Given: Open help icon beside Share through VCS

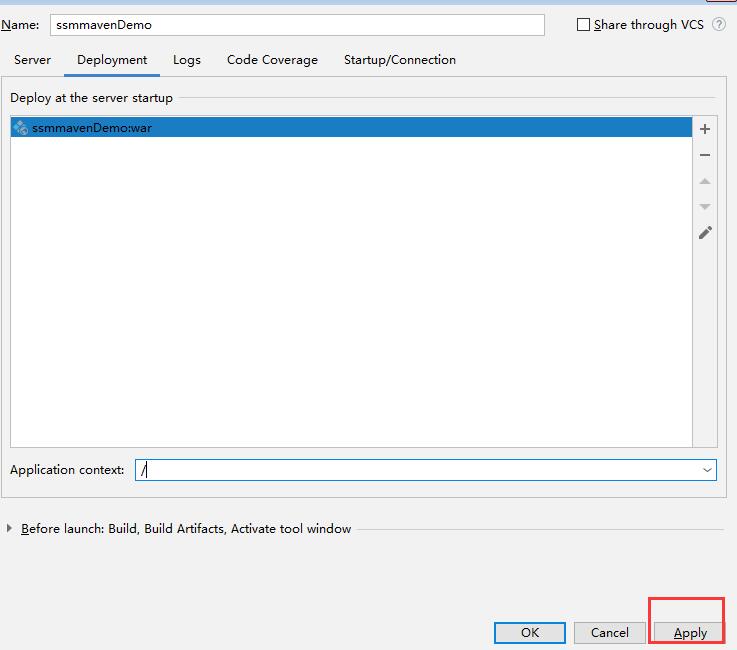Looking at the screenshot, I should point(719,25).
